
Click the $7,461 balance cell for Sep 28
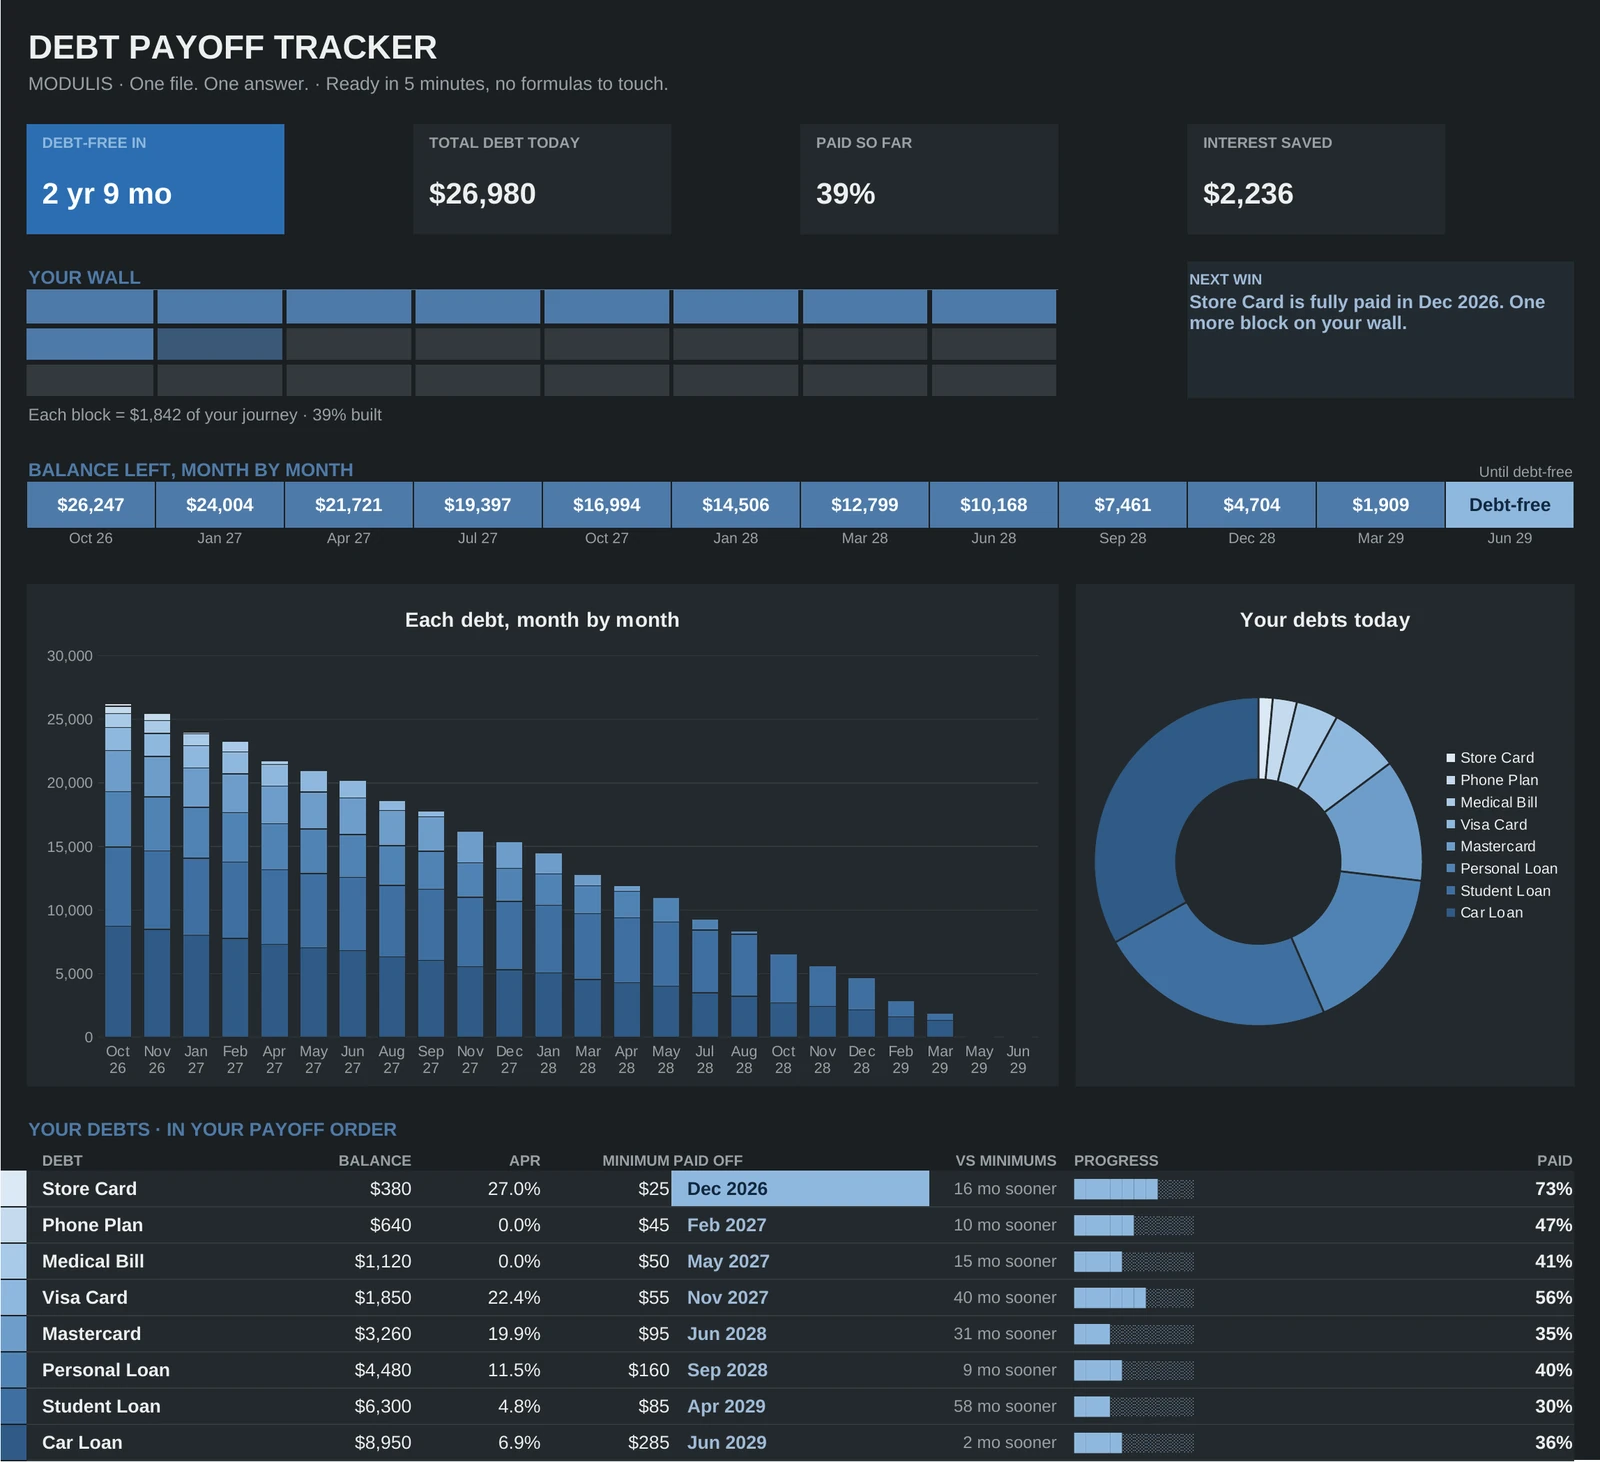coord(1123,505)
